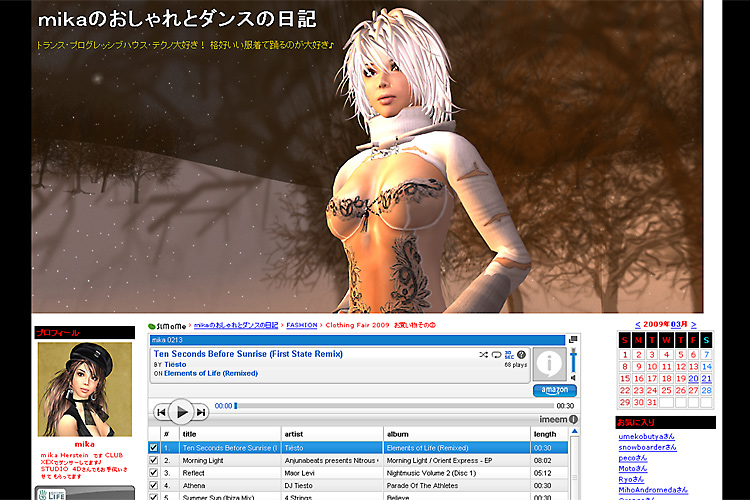
Task: Open song title Ten Seconds Before Sunrise link
Action: pyautogui.click(x=248, y=354)
